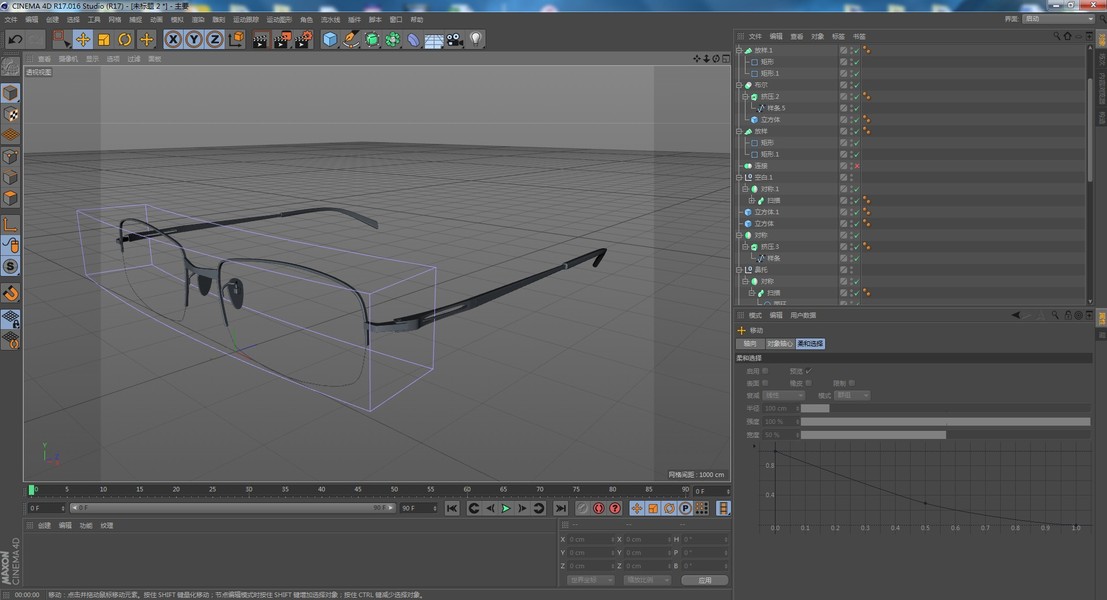1107x600 pixels.
Task: Switch to texture mode checker icon
Action: [x=10, y=114]
